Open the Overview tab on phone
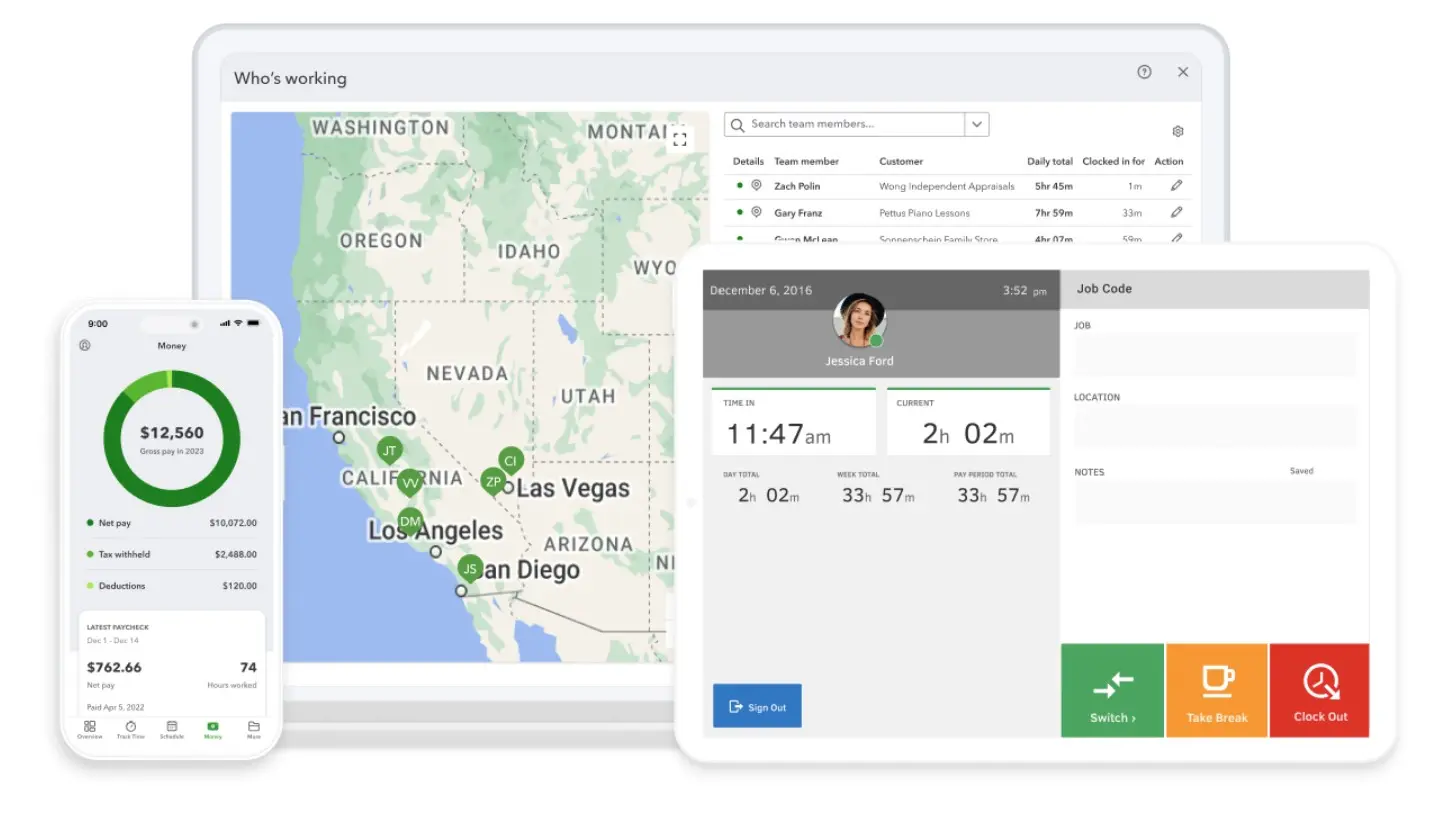This screenshot has width=1434, height=822. tap(90, 729)
